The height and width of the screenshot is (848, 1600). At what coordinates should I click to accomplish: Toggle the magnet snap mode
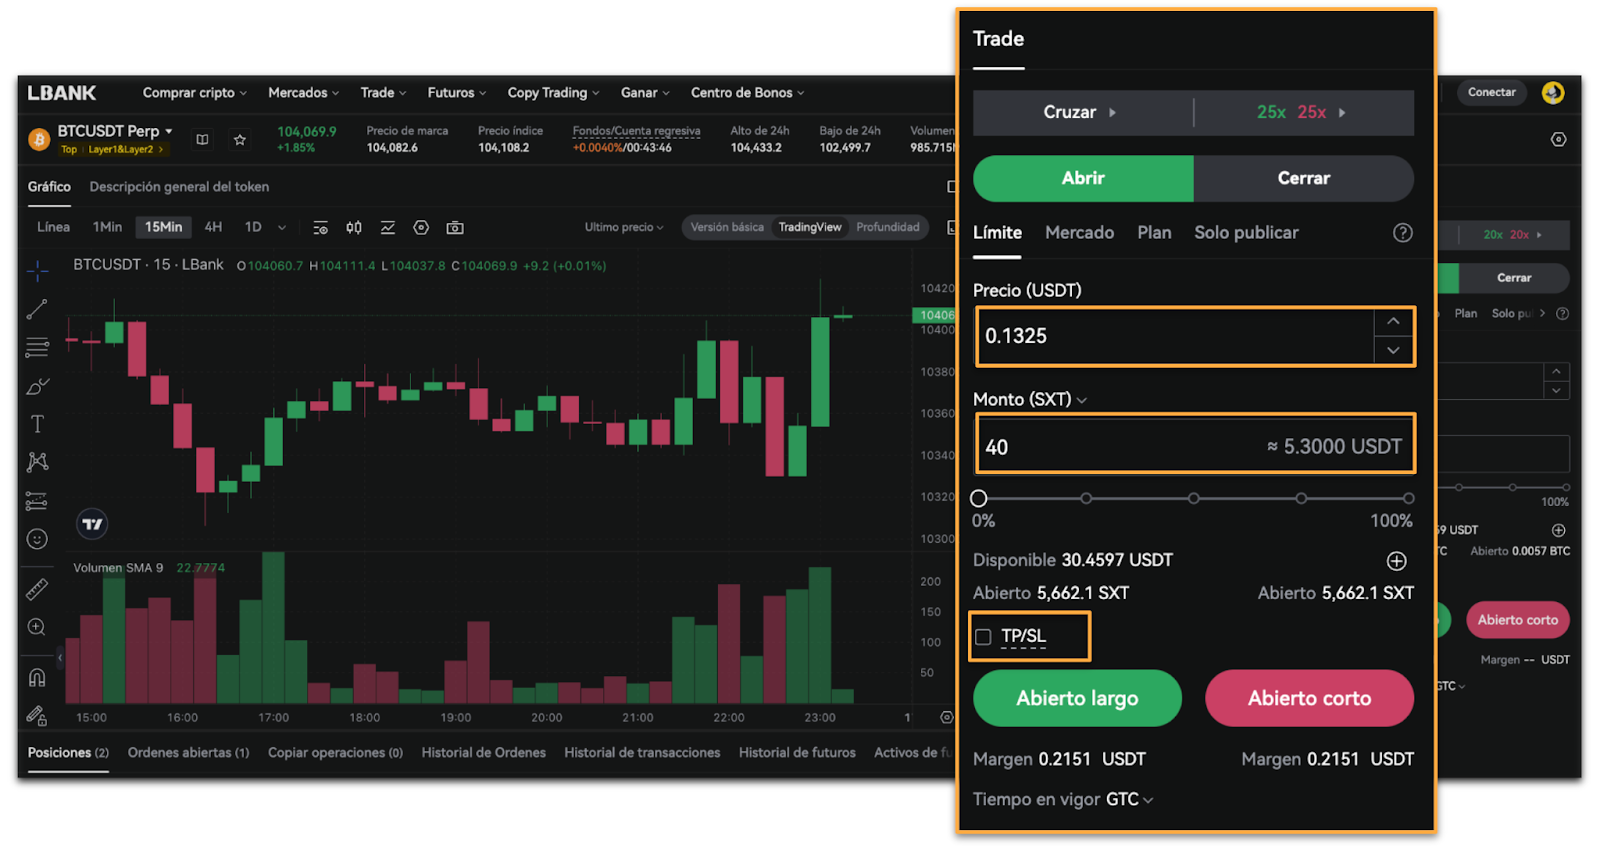[x=37, y=678]
